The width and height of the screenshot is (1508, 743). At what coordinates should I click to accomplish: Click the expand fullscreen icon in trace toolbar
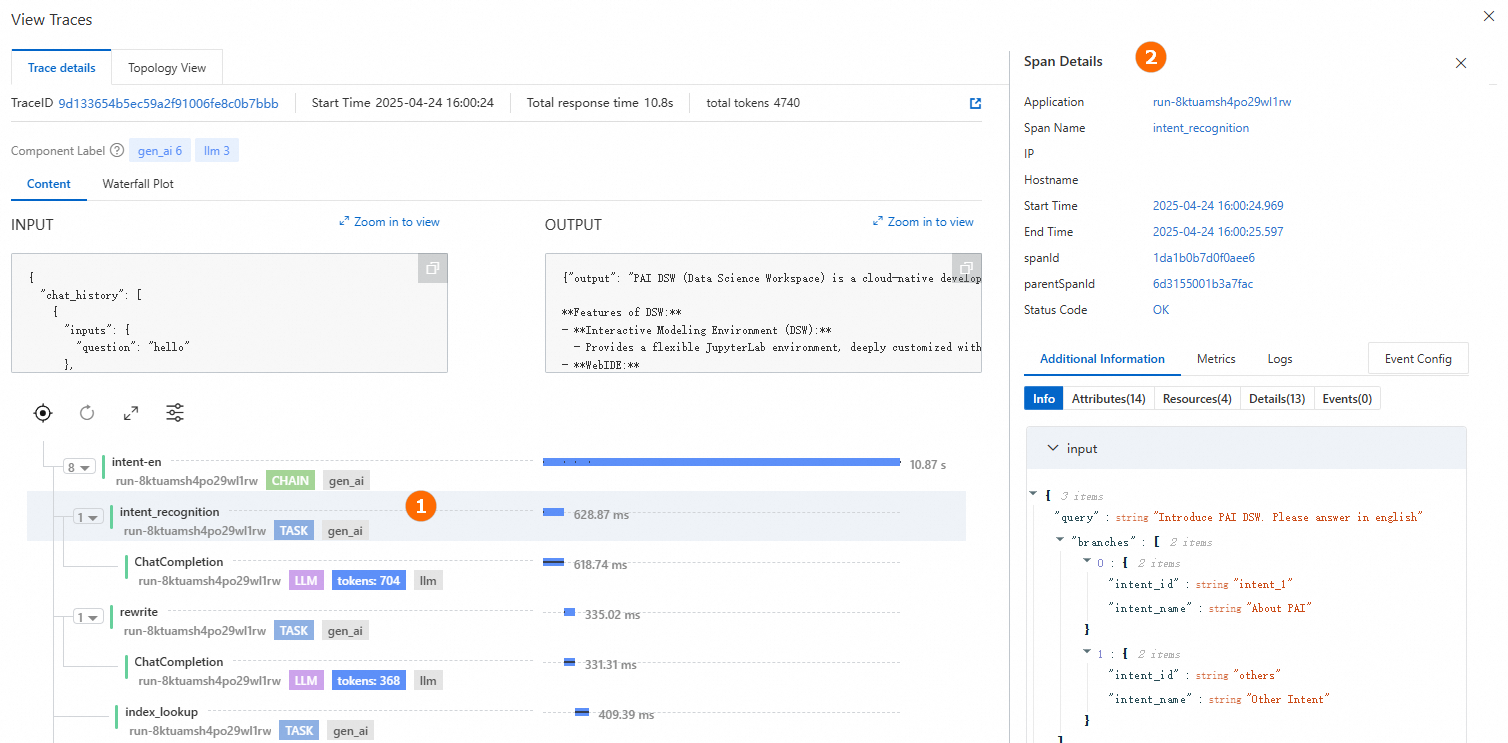point(131,412)
